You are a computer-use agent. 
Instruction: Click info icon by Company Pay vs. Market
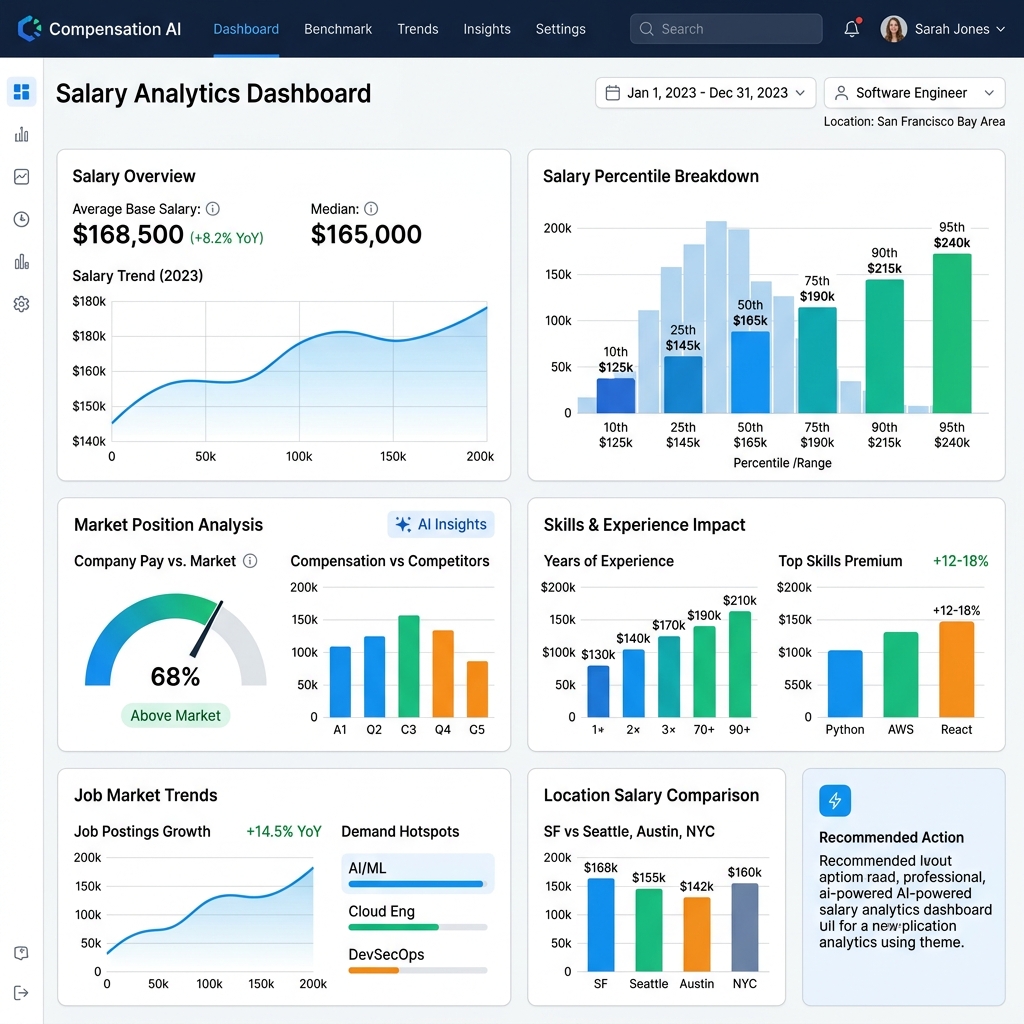click(x=250, y=561)
